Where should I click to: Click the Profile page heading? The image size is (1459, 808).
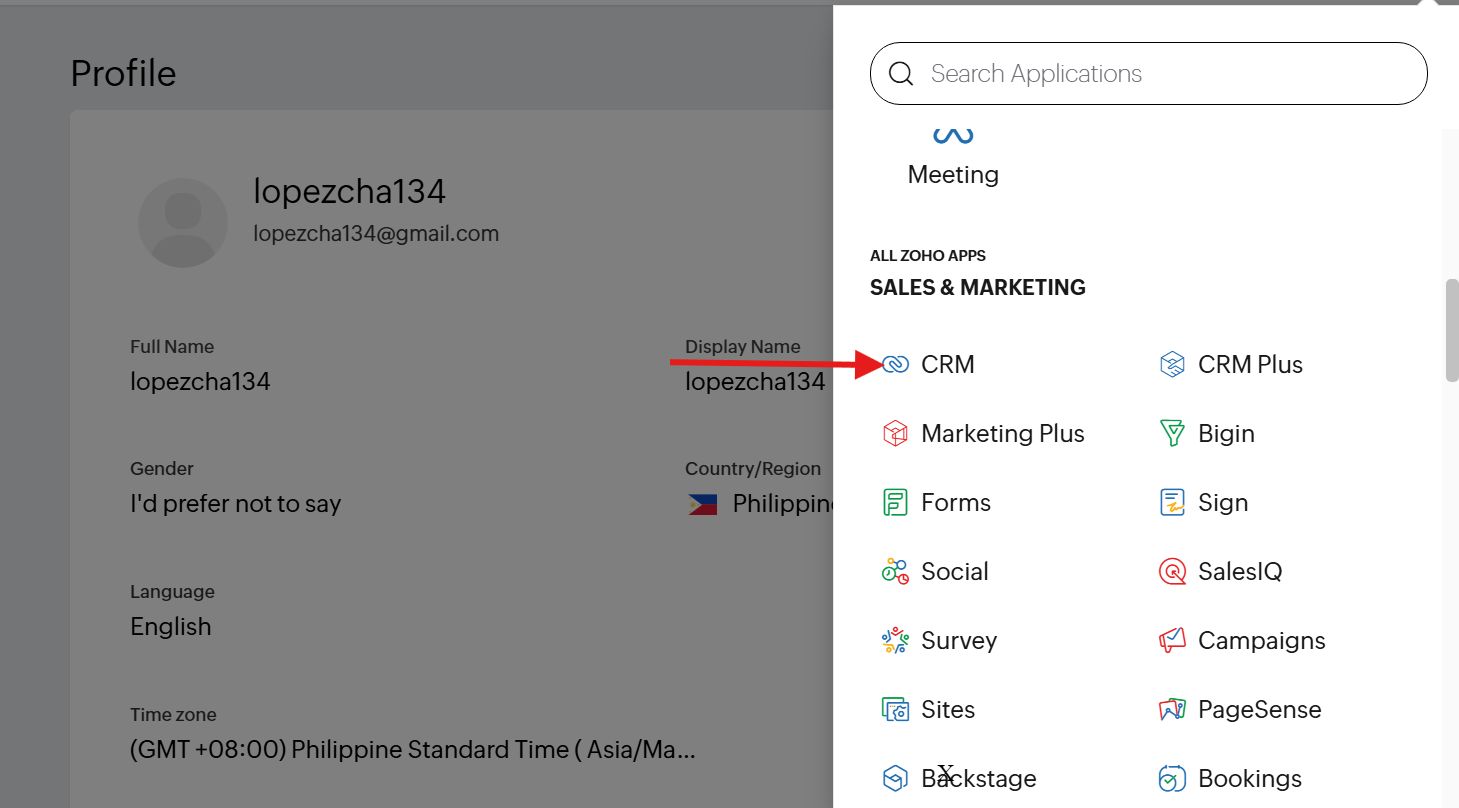(x=123, y=73)
